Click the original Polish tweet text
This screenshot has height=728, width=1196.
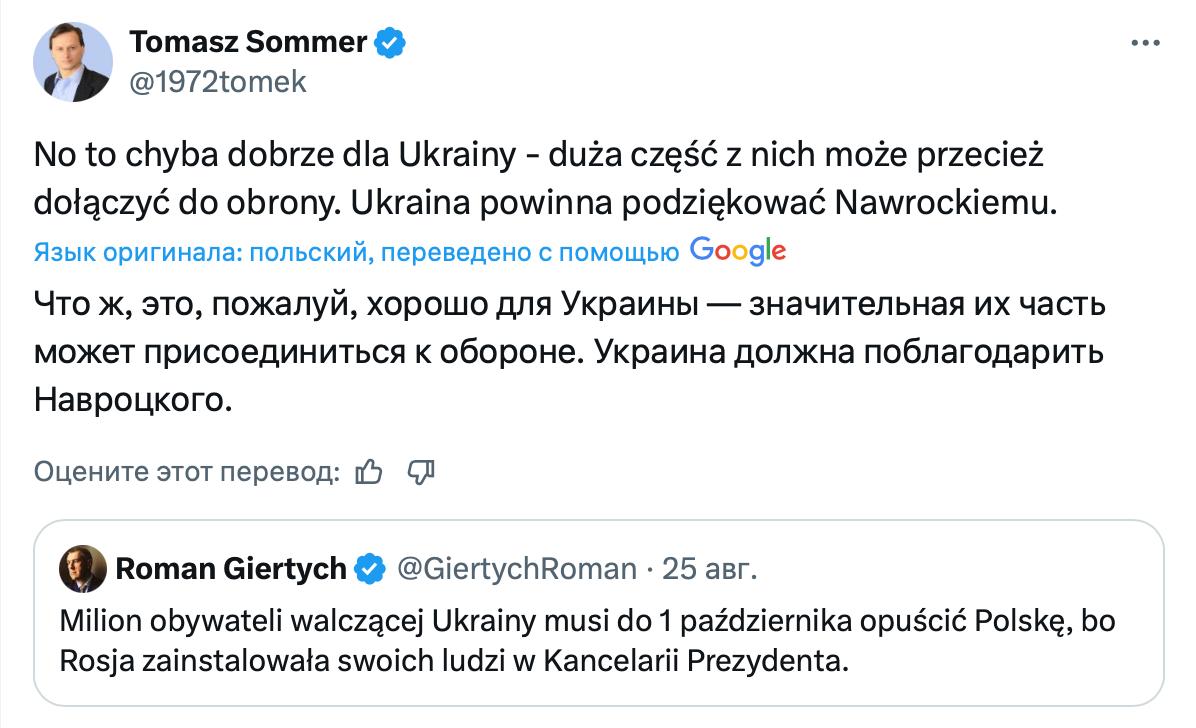coord(545,179)
